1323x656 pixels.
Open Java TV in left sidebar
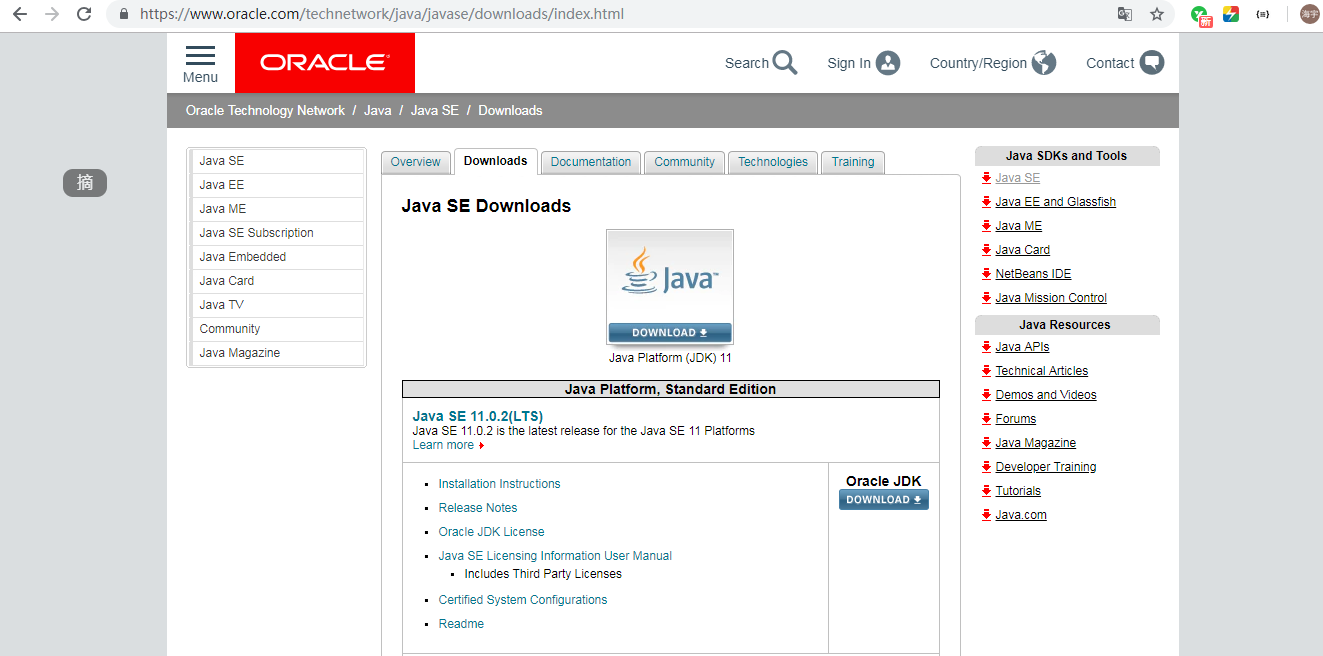[277, 305]
